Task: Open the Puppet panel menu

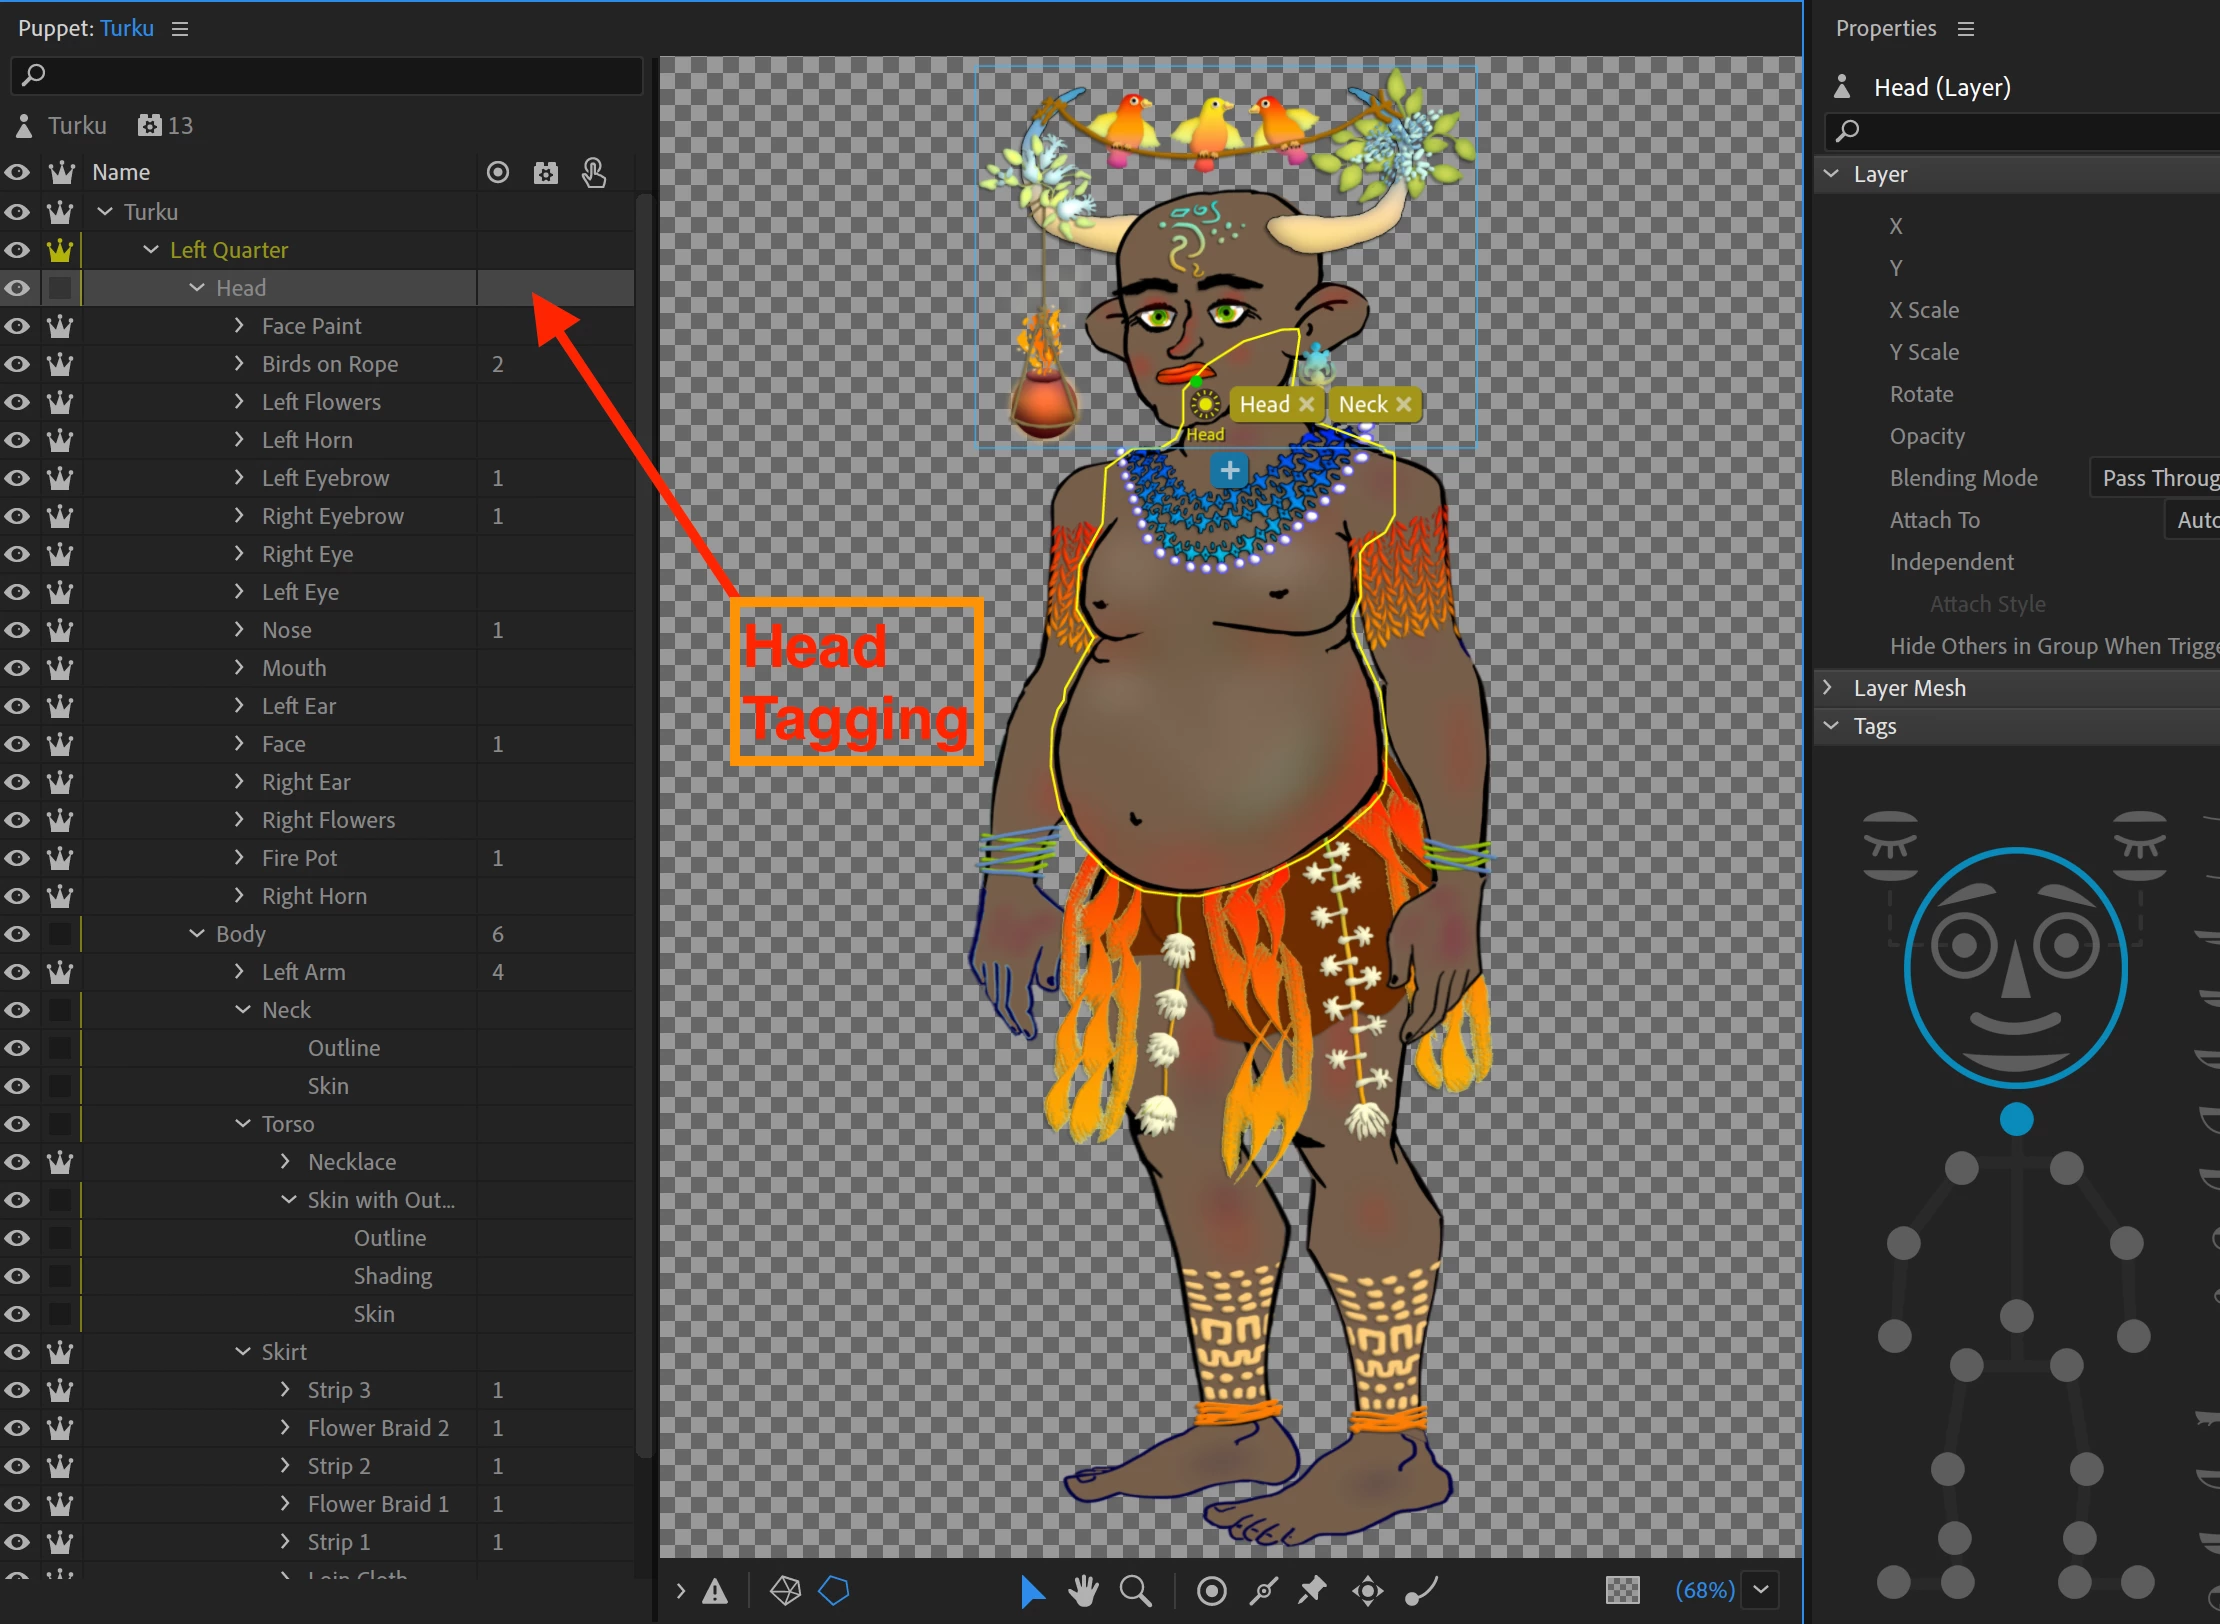Action: click(180, 29)
